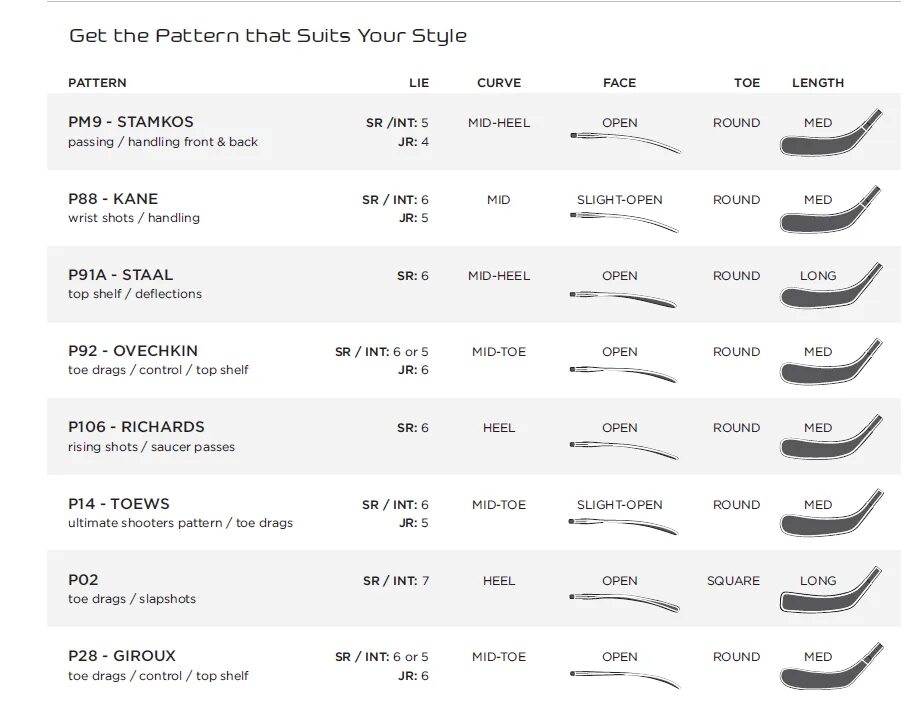Click the P02 square toe blade icon

click(831, 593)
